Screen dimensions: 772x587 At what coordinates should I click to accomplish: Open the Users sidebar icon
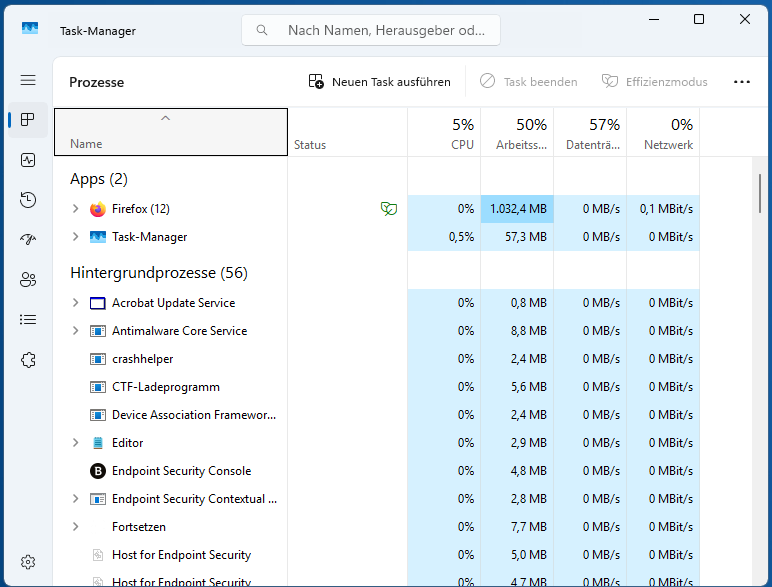click(x=28, y=280)
